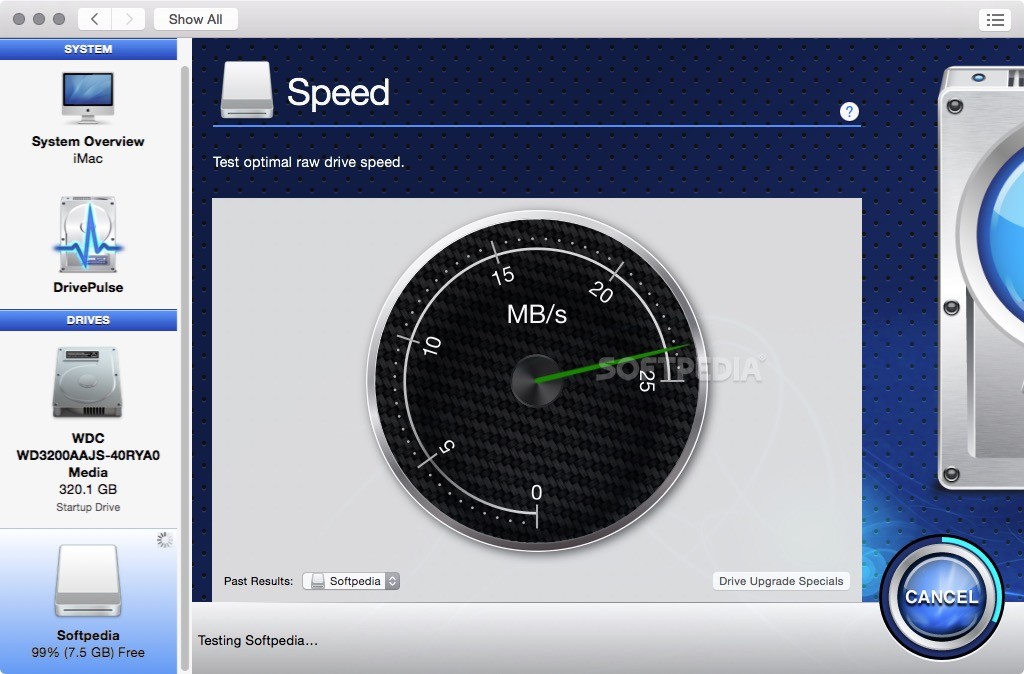Toggle the list view icon in toolbar

[995, 20]
